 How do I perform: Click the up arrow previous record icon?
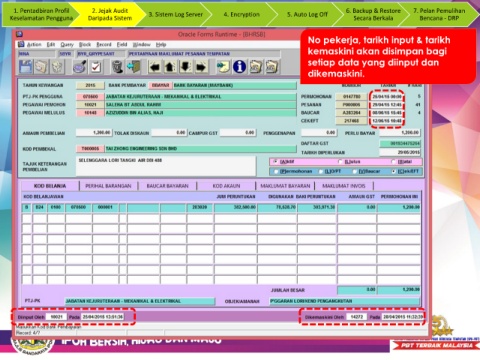click(170, 67)
